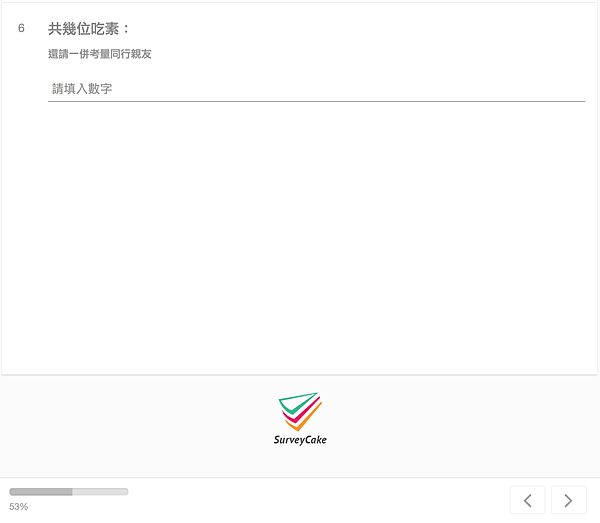
Task: Click the underline beneath the number field
Action: point(316,101)
